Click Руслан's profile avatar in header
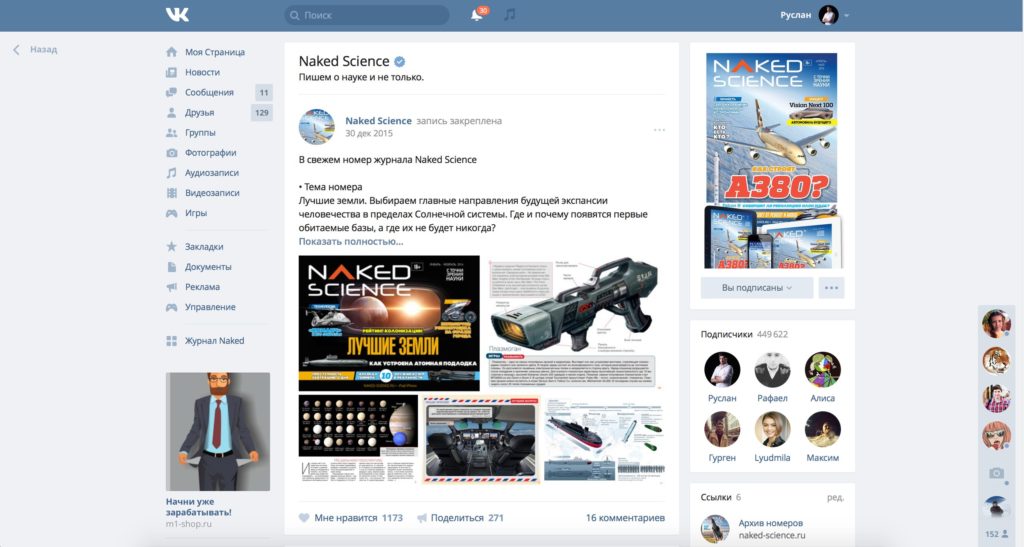 pos(829,15)
